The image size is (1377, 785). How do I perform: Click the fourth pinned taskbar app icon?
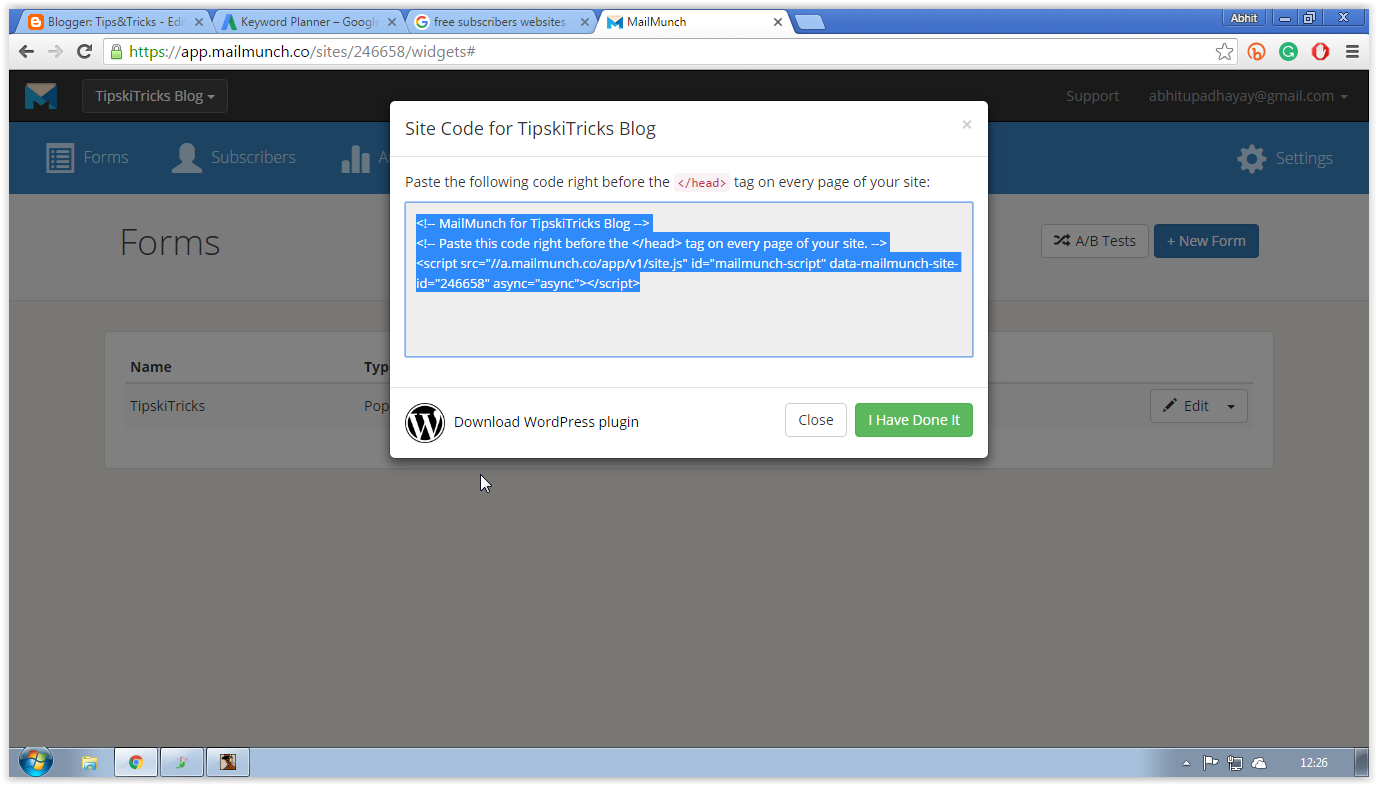click(x=228, y=763)
